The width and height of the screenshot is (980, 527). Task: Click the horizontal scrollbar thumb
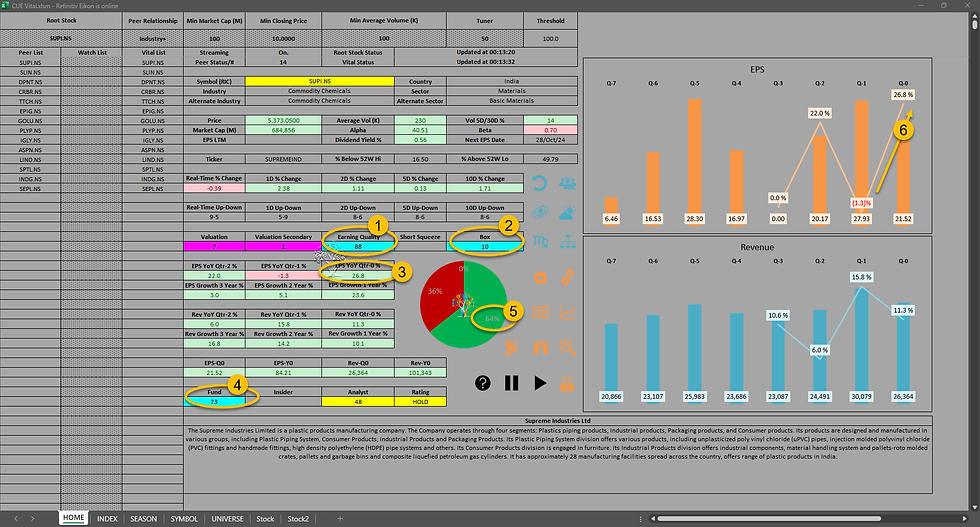tap(769, 519)
